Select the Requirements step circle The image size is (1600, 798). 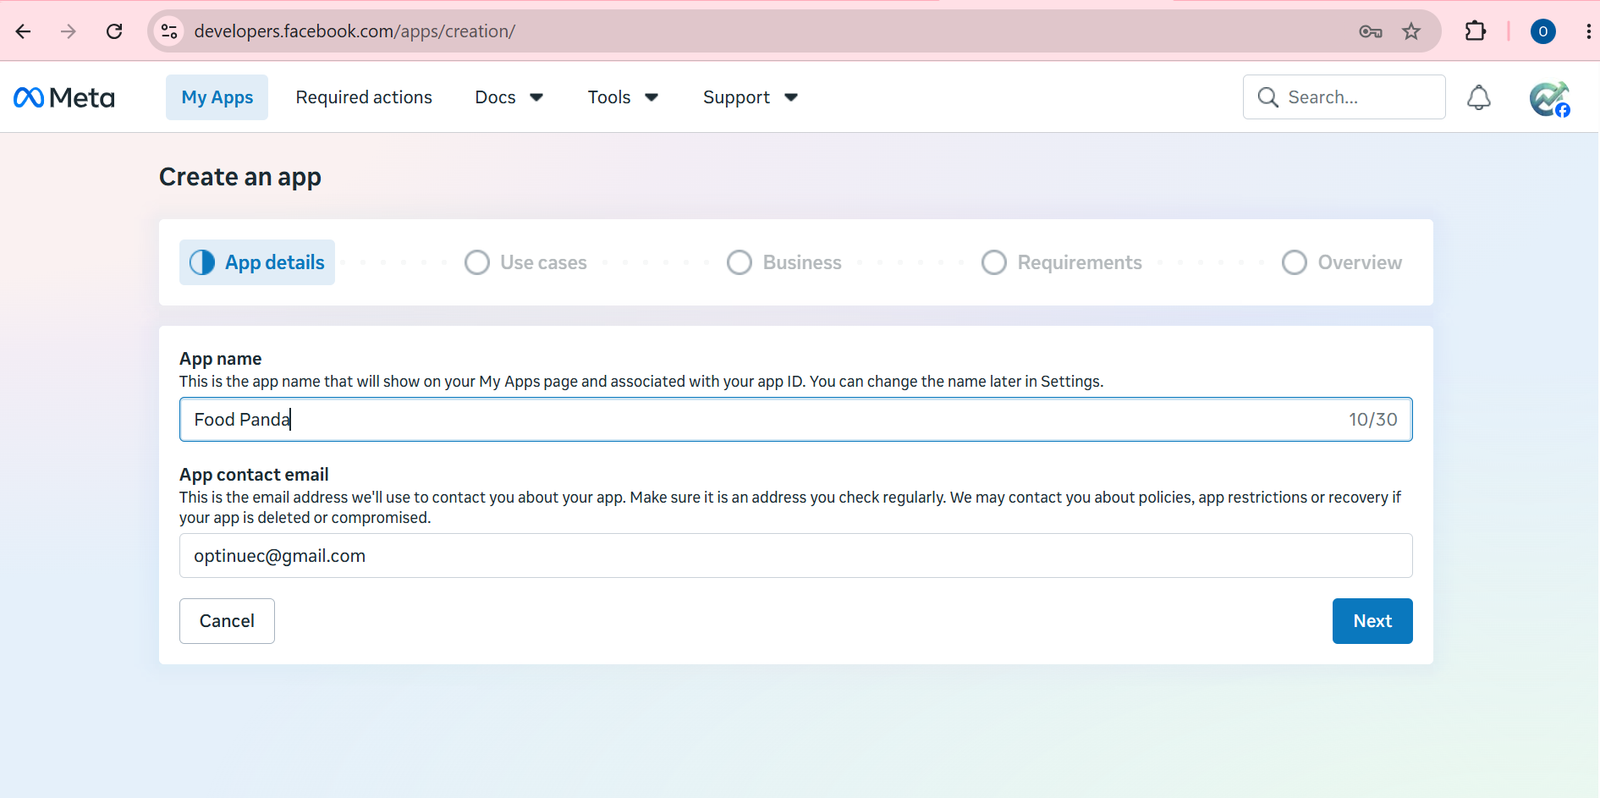tap(994, 262)
